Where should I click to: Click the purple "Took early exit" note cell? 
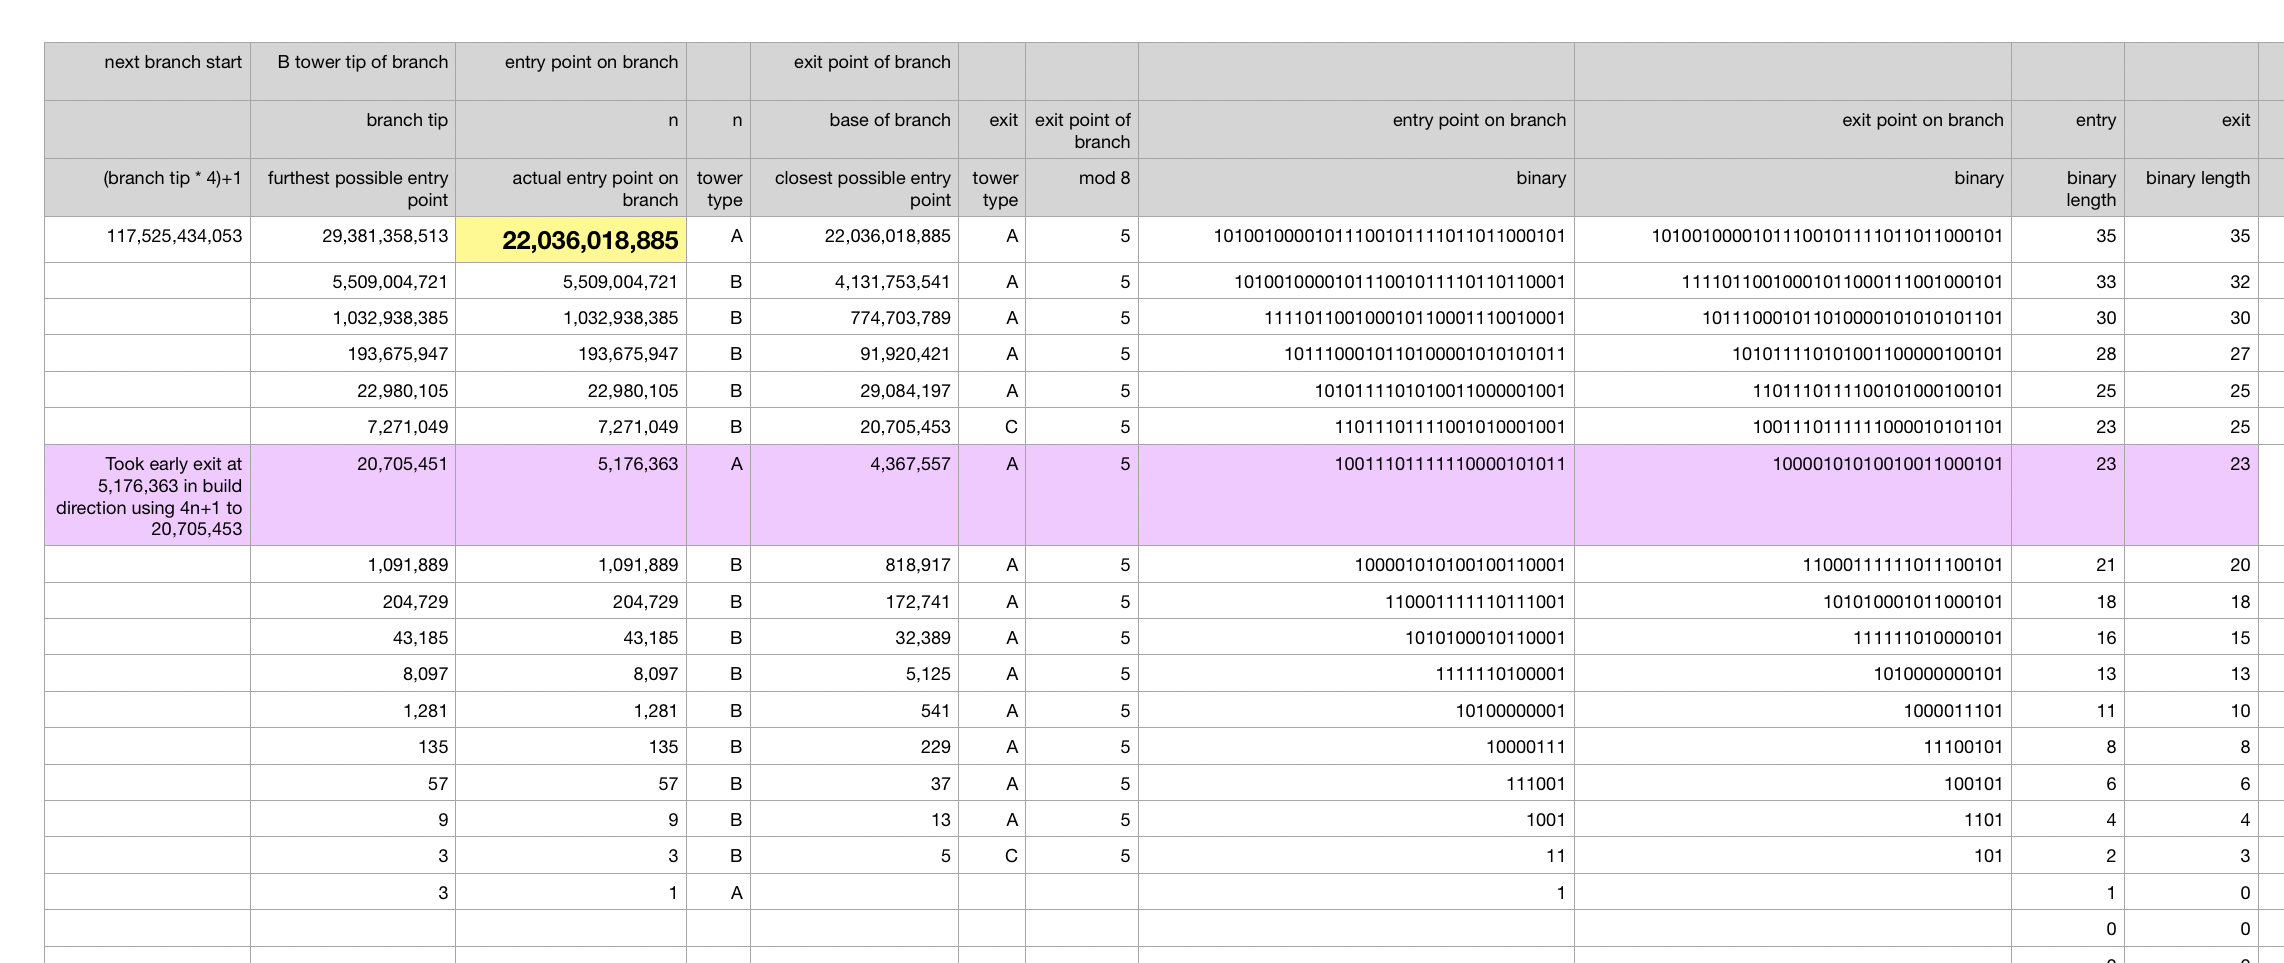(148, 496)
